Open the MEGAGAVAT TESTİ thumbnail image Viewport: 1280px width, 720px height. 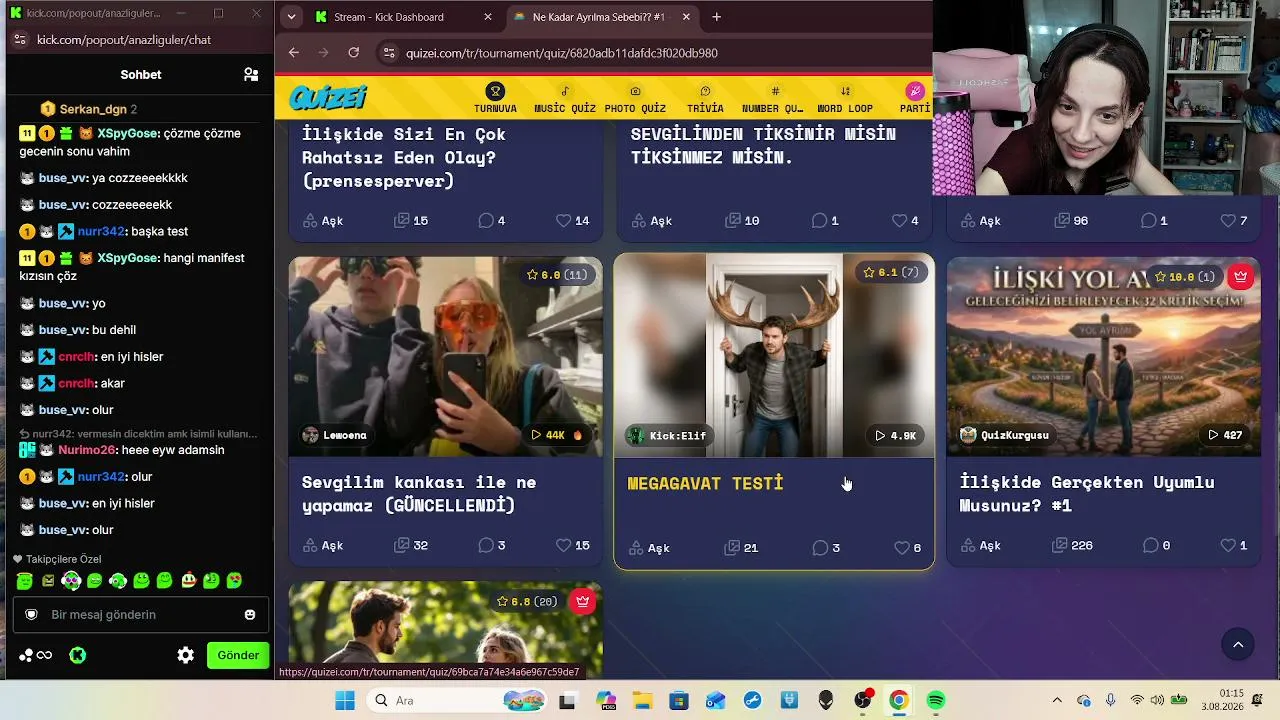(774, 355)
